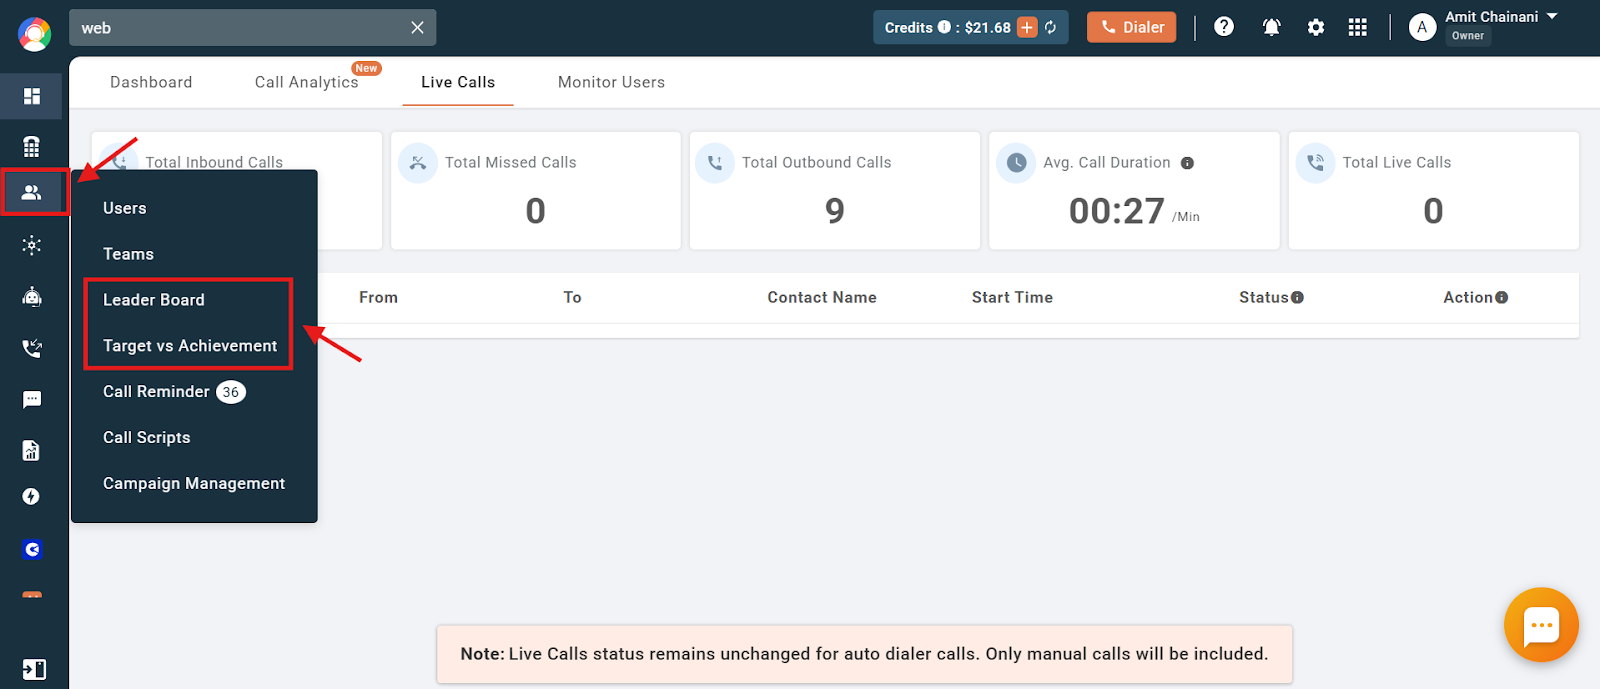Click the Owner role badge

pyautogui.click(x=1468, y=36)
